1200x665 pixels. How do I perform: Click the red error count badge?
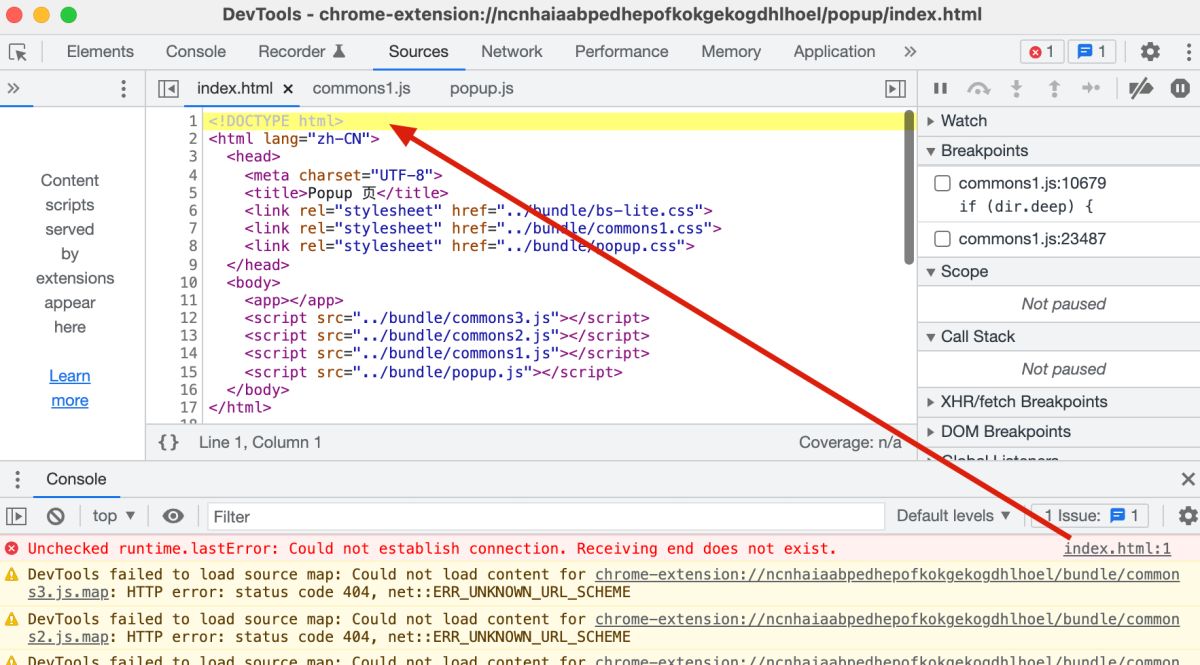pos(1041,52)
